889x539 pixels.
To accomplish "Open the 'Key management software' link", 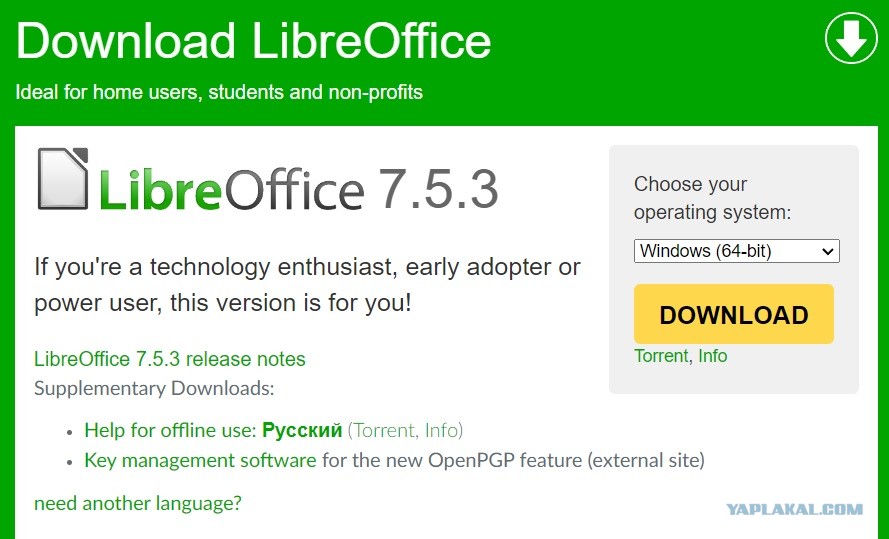I will 200,460.
